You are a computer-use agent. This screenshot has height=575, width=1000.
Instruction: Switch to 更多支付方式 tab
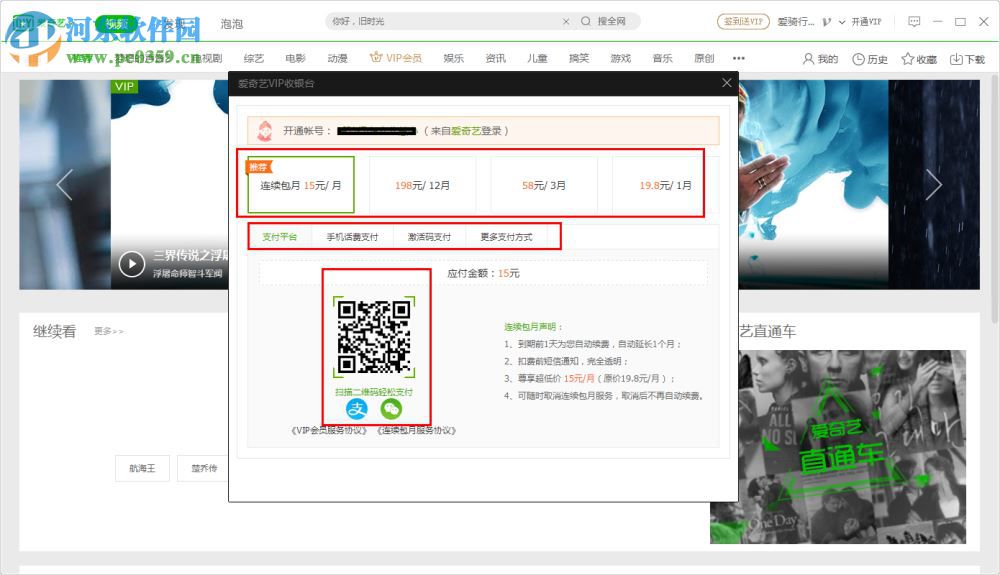[506, 237]
